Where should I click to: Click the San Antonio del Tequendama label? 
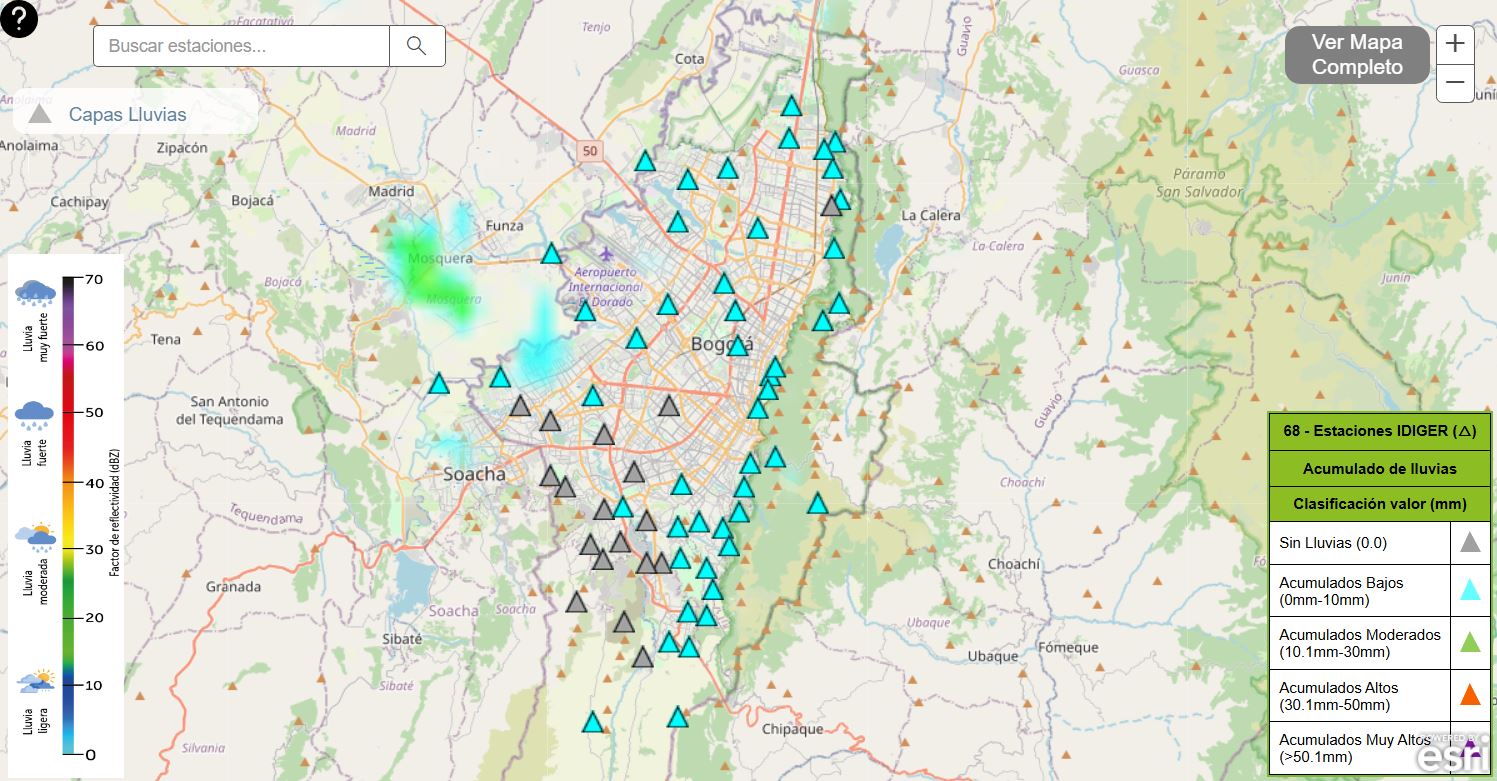click(230, 410)
